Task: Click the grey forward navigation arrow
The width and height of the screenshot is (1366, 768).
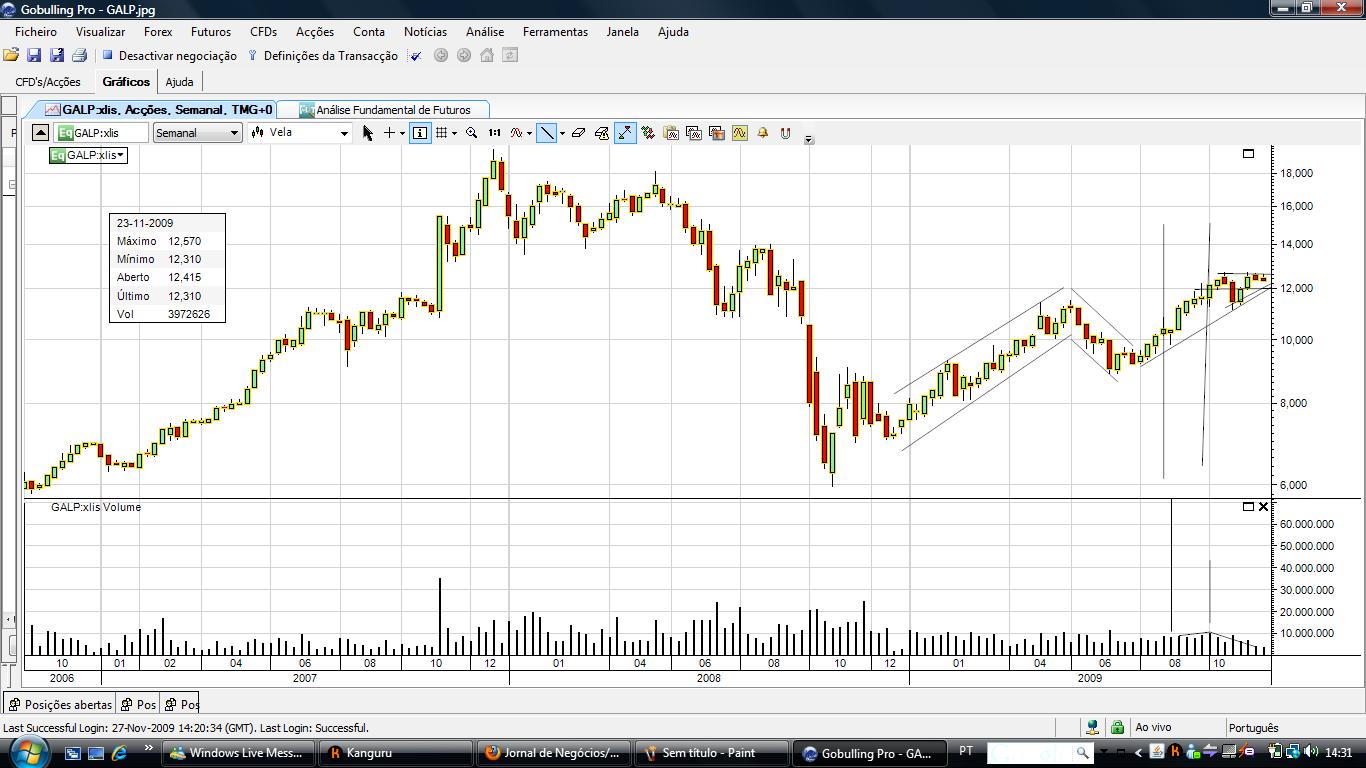Action: (463, 56)
